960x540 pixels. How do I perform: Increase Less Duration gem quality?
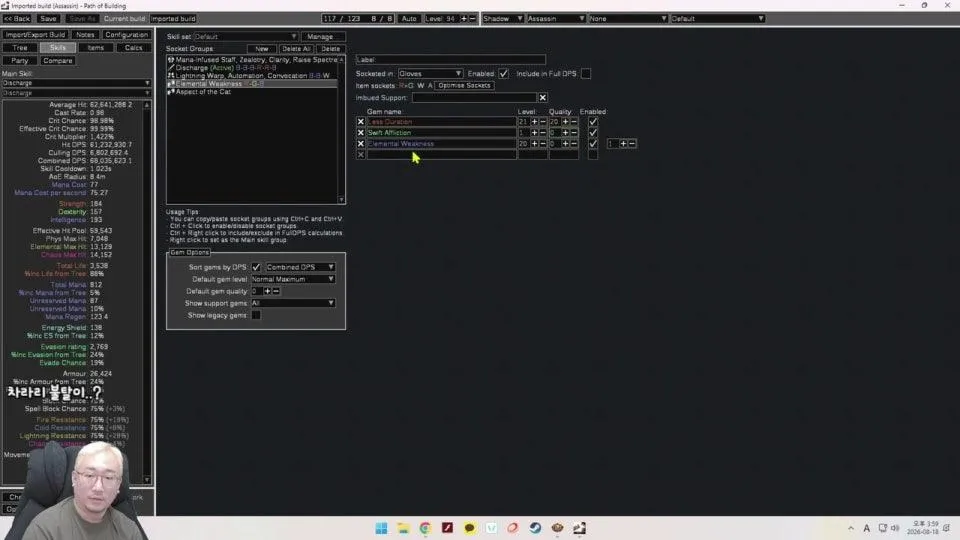(565, 122)
